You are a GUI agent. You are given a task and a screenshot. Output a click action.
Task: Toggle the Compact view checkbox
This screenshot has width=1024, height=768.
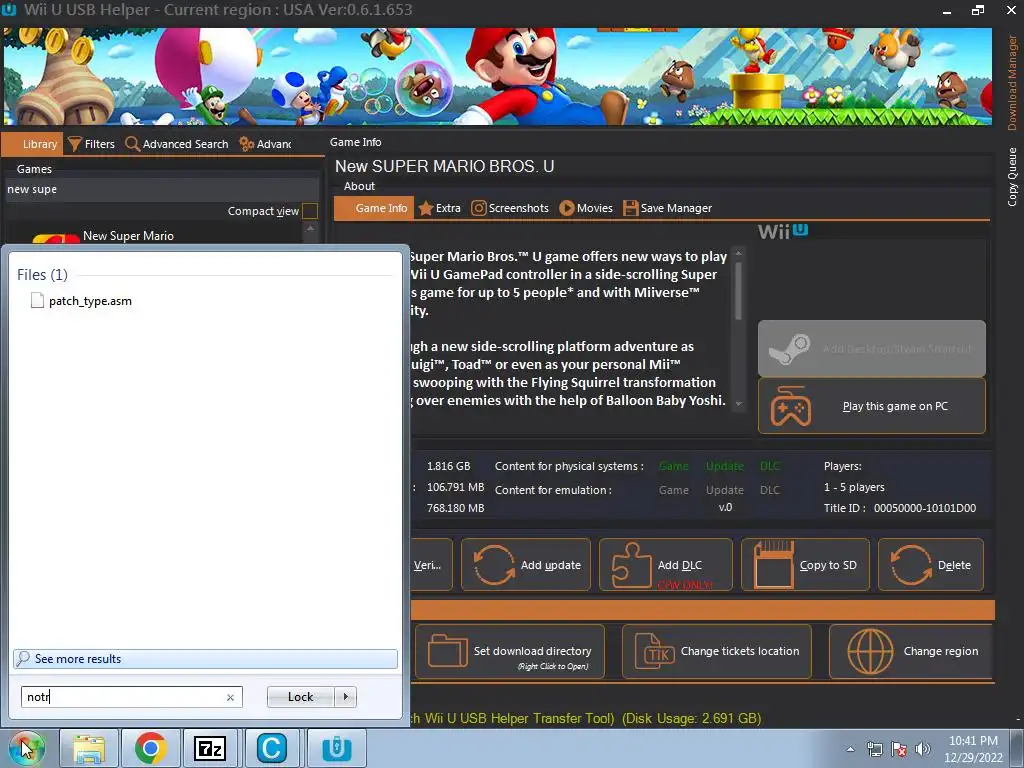[x=310, y=211]
